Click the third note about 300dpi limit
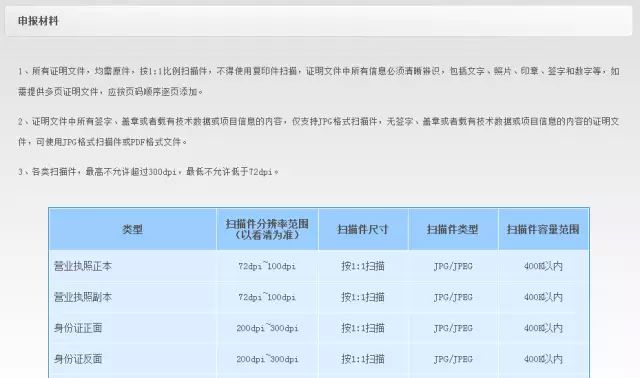This screenshot has height=378, width=640. pyautogui.click(x=148, y=172)
